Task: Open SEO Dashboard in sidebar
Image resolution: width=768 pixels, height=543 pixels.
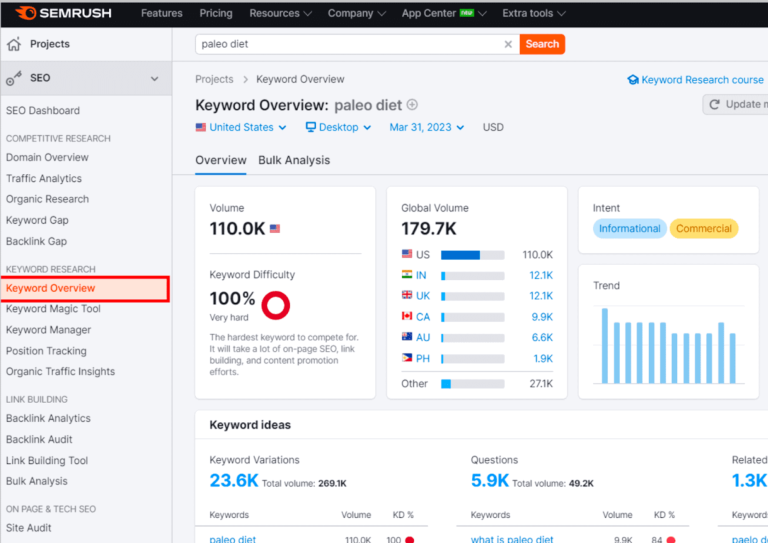Action: point(43,111)
